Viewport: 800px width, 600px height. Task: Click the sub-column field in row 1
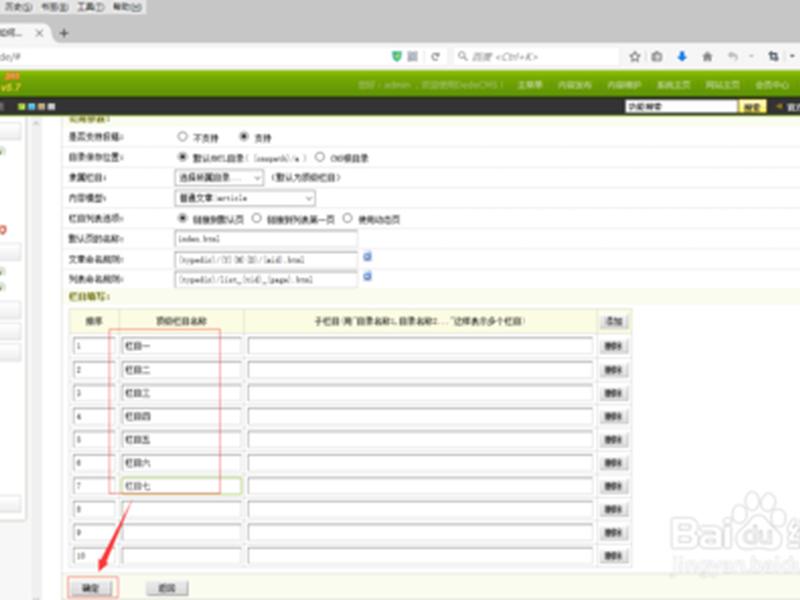pyautogui.click(x=420, y=346)
